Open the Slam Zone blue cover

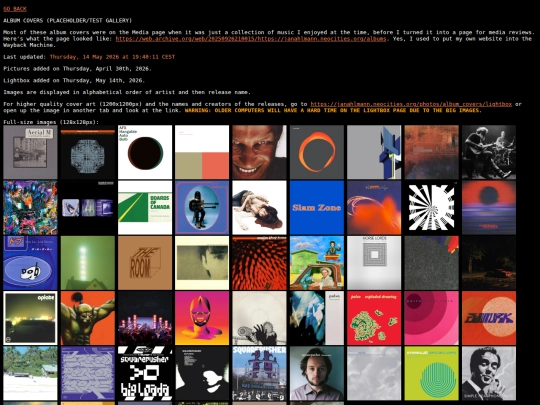click(317, 208)
